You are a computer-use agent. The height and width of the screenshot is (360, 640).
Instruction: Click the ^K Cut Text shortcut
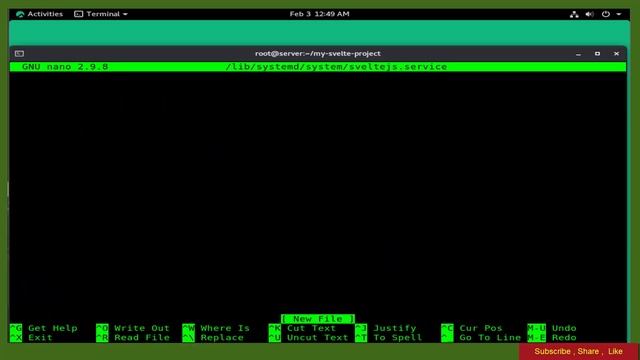(302, 328)
